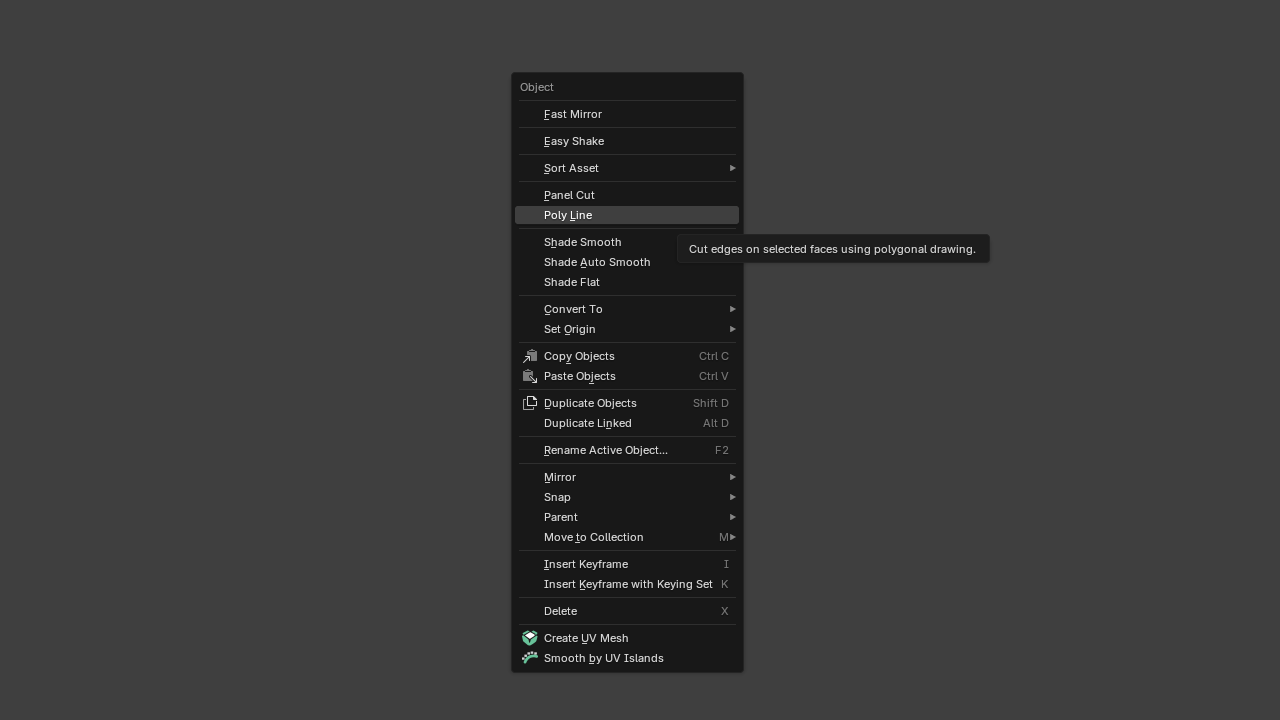Click the Paste Objects clipboard icon

530,376
